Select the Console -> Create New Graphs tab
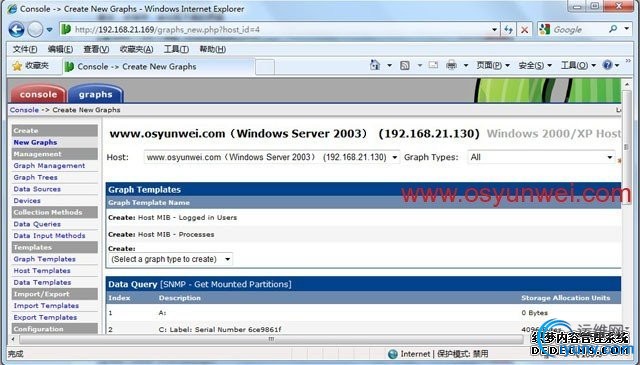Image resolution: width=640 pixels, height=365 pixels. click(159, 67)
